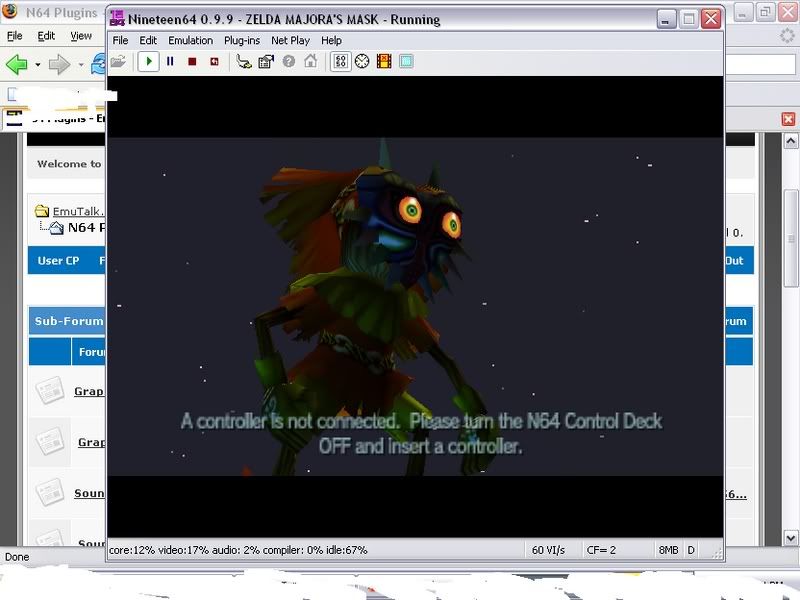Click first Grap... forum link
Image resolution: width=800 pixels, height=600 pixels.
pos(89,391)
